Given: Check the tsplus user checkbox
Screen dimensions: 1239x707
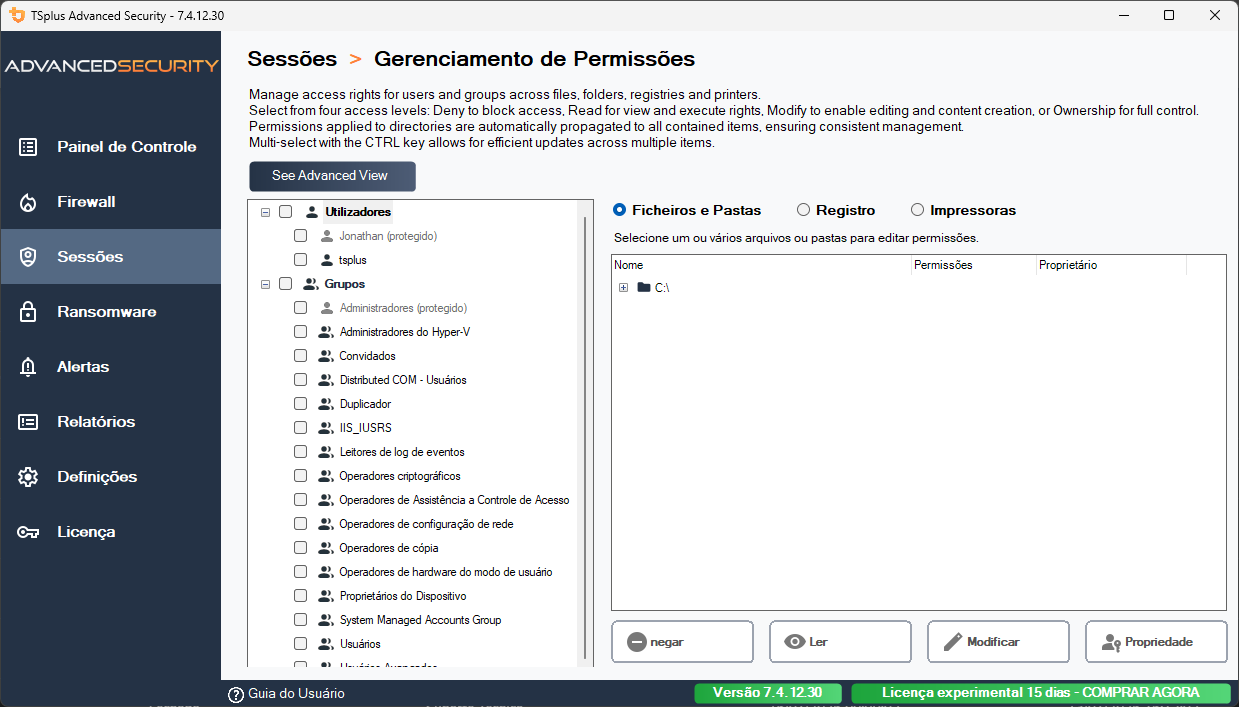Looking at the screenshot, I should (x=300, y=259).
